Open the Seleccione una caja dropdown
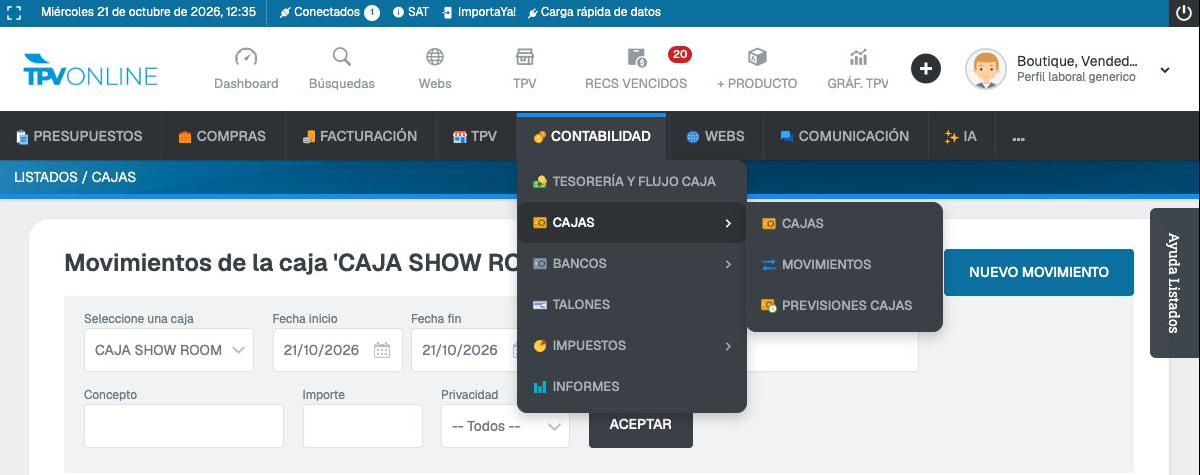1200x475 pixels. [x=169, y=350]
